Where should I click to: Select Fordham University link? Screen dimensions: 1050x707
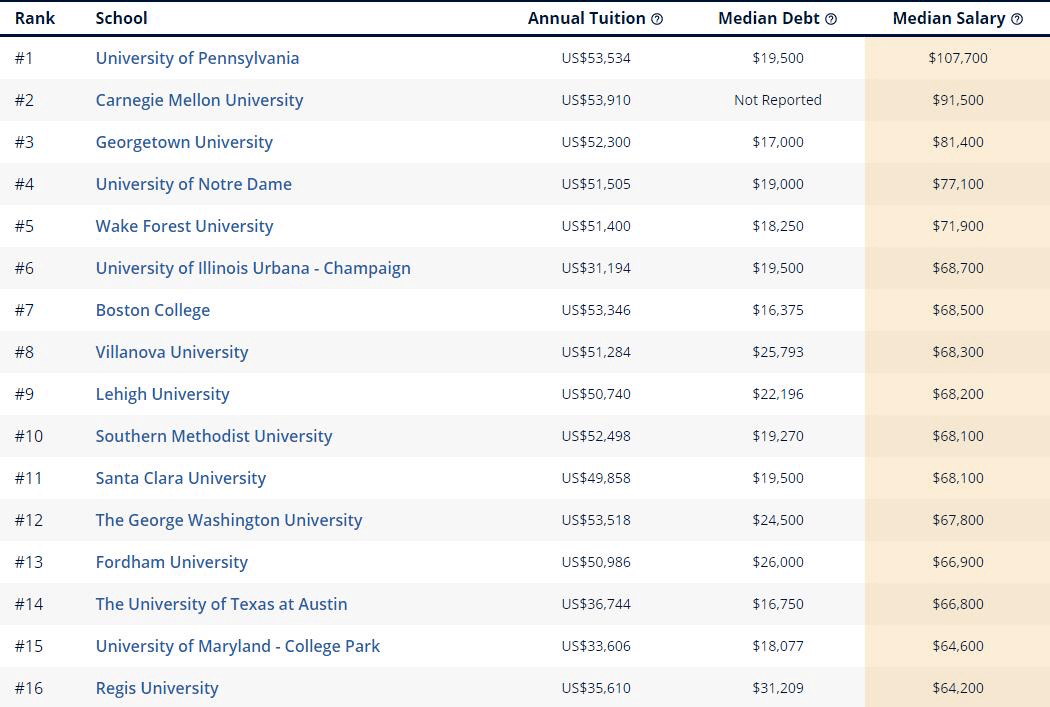pos(172,562)
